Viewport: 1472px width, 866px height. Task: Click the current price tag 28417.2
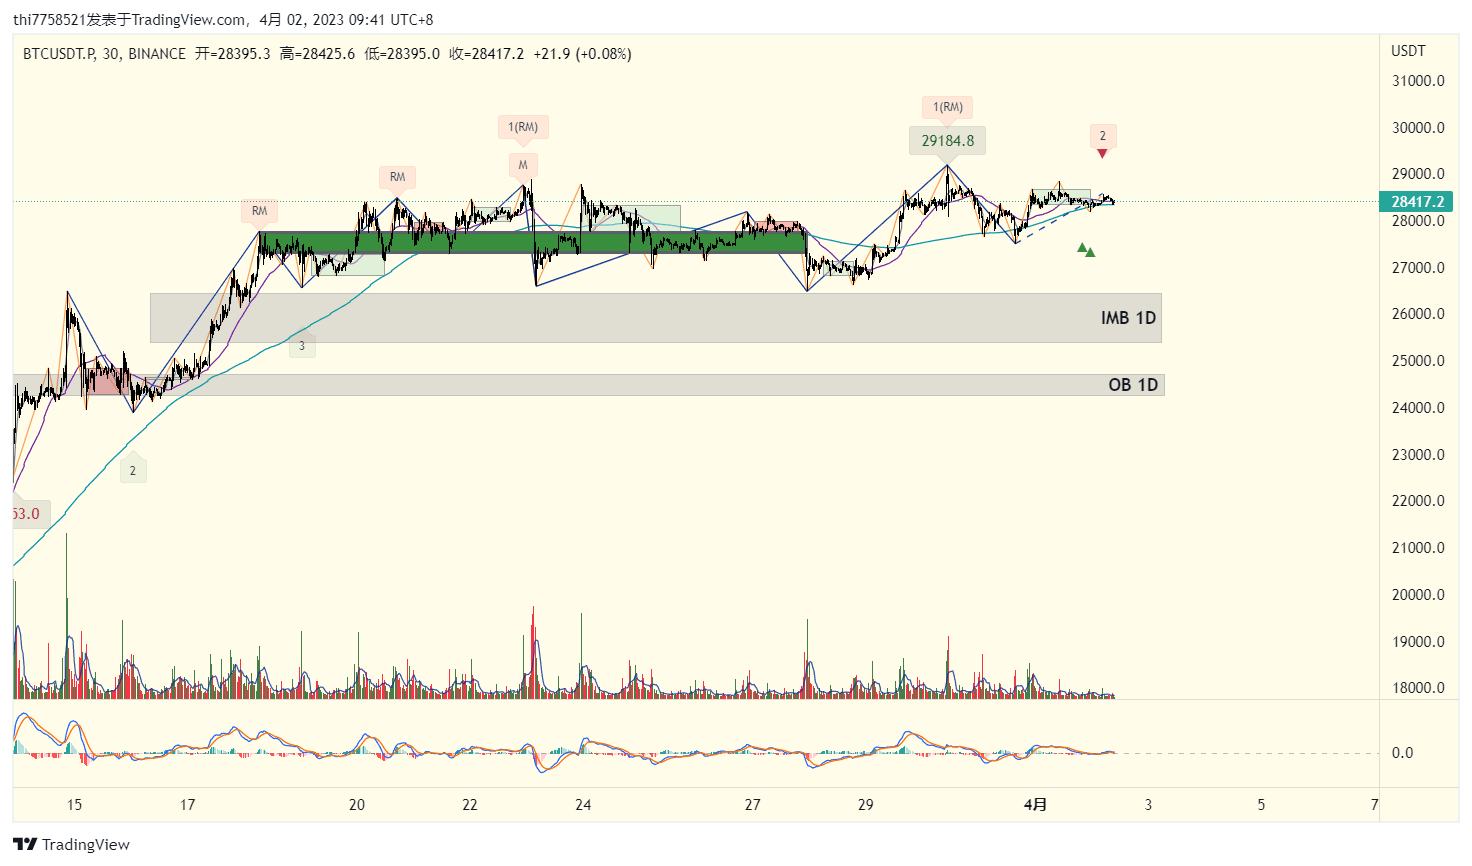point(1416,201)
